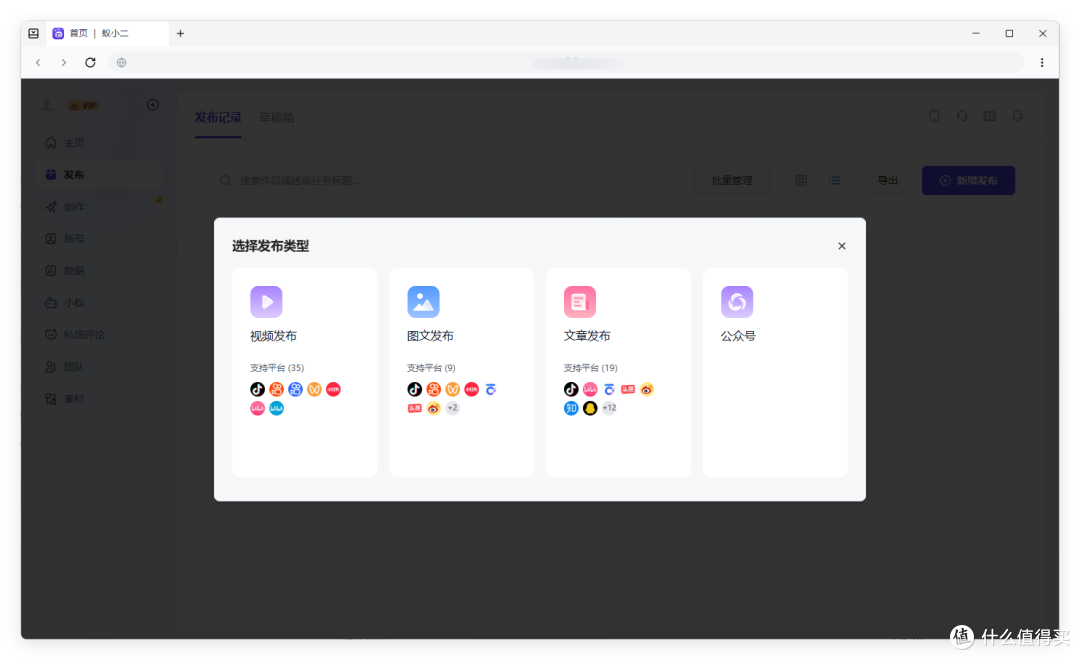Click orange butterfly icon in 视频发布 card

[314, 389]
